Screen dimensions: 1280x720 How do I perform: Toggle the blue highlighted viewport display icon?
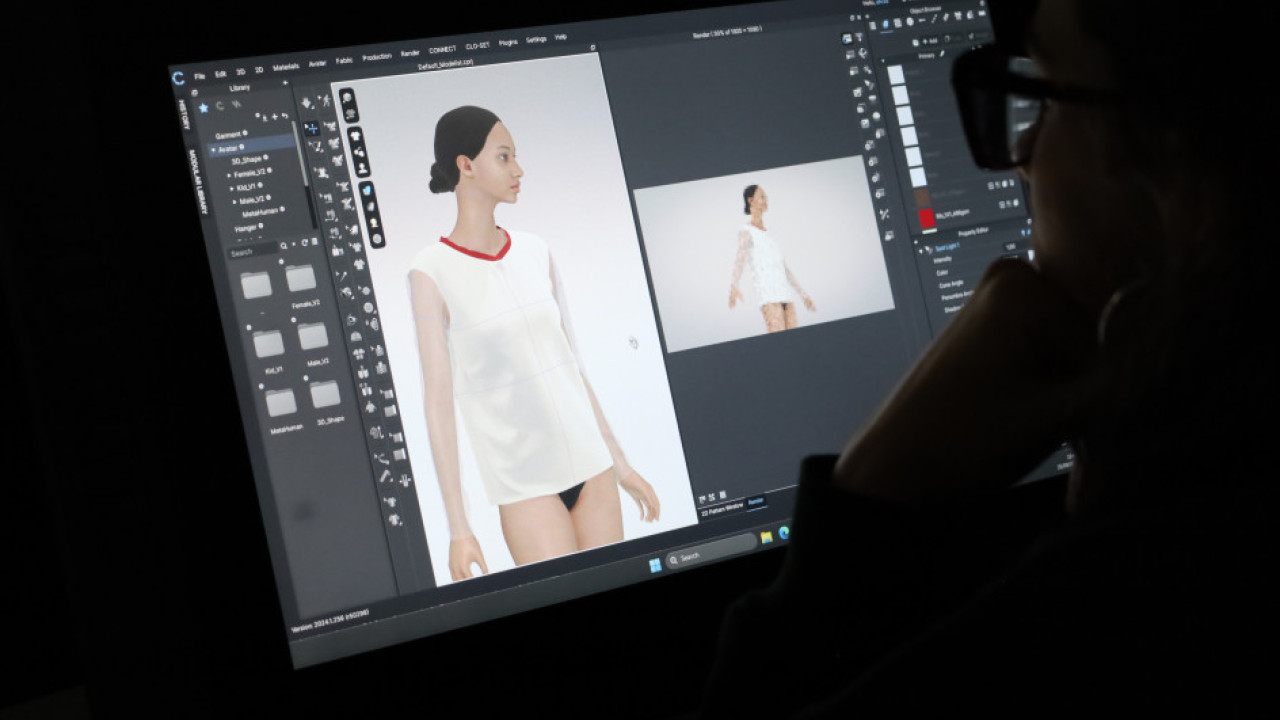(367, 190)
